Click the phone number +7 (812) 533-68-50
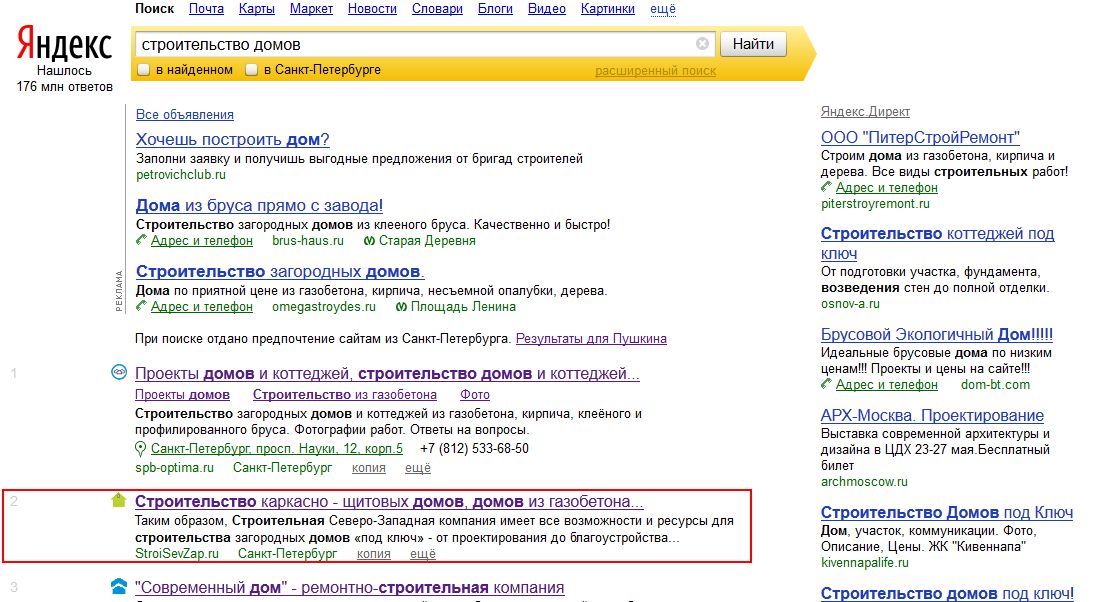The image size is (1112, 602). point(474,448)
